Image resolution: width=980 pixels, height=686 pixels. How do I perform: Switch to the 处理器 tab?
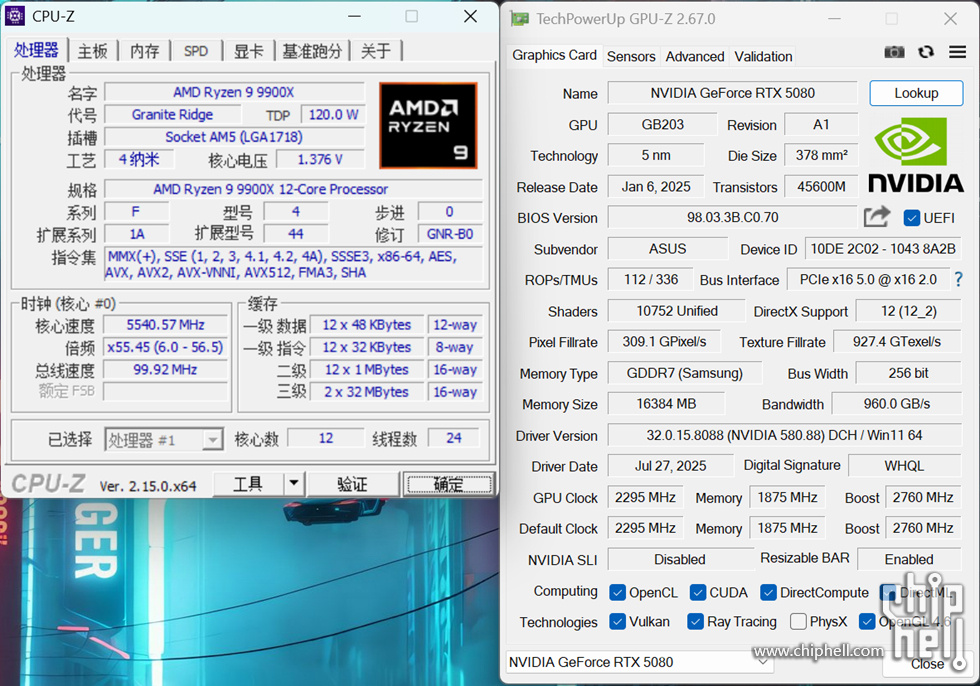pos(36,51)
